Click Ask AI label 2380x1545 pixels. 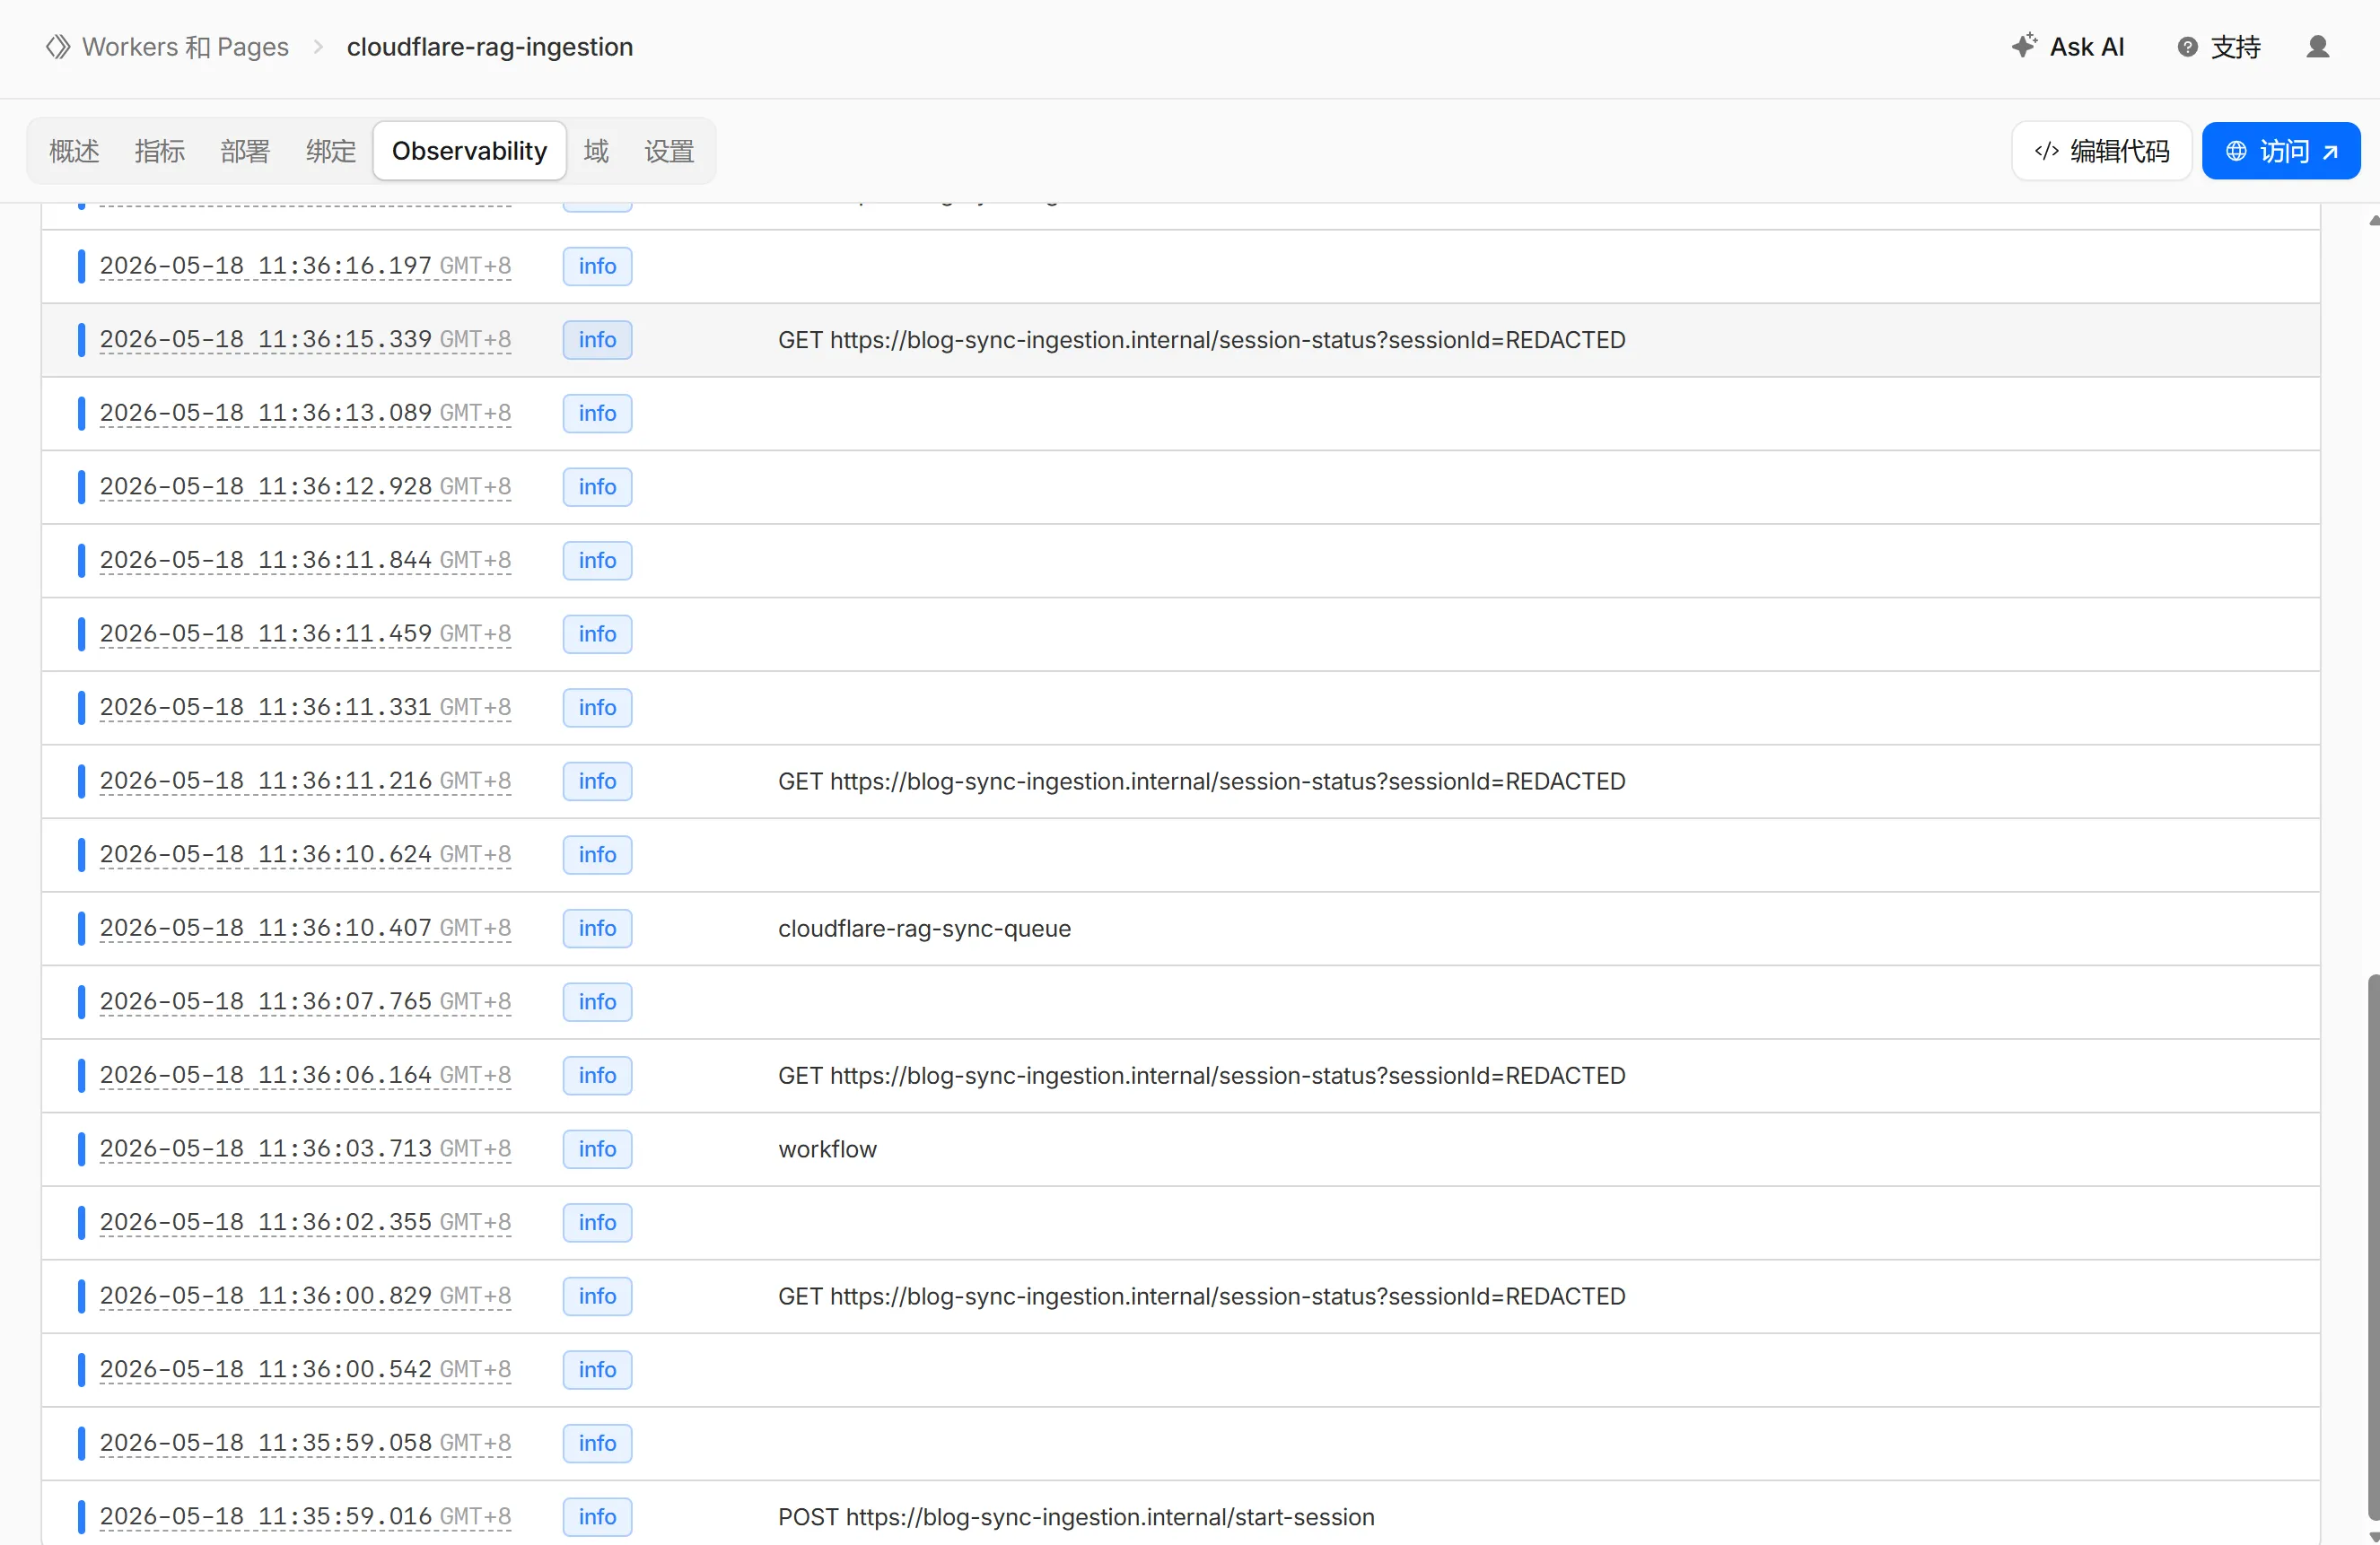pyautogui.click(x=2087, y=47)
